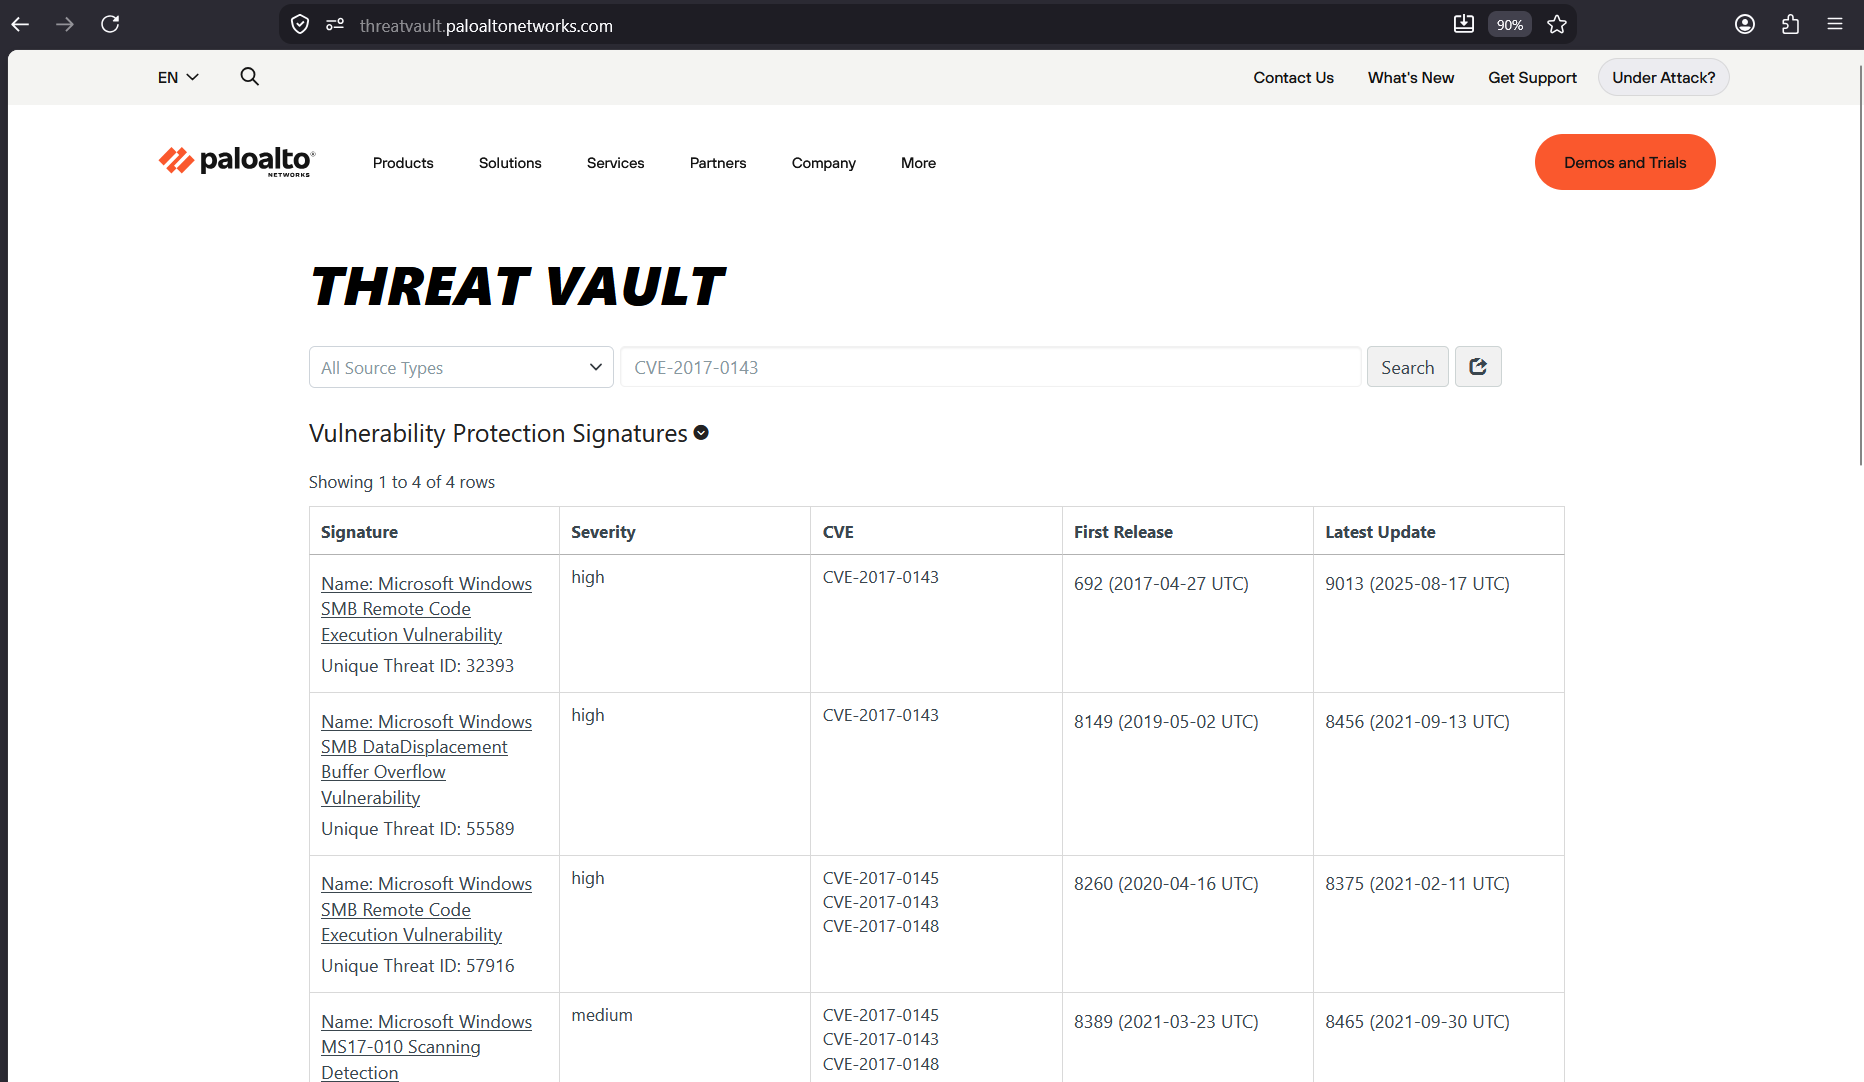Open the browser account menu

[1745, 25]
